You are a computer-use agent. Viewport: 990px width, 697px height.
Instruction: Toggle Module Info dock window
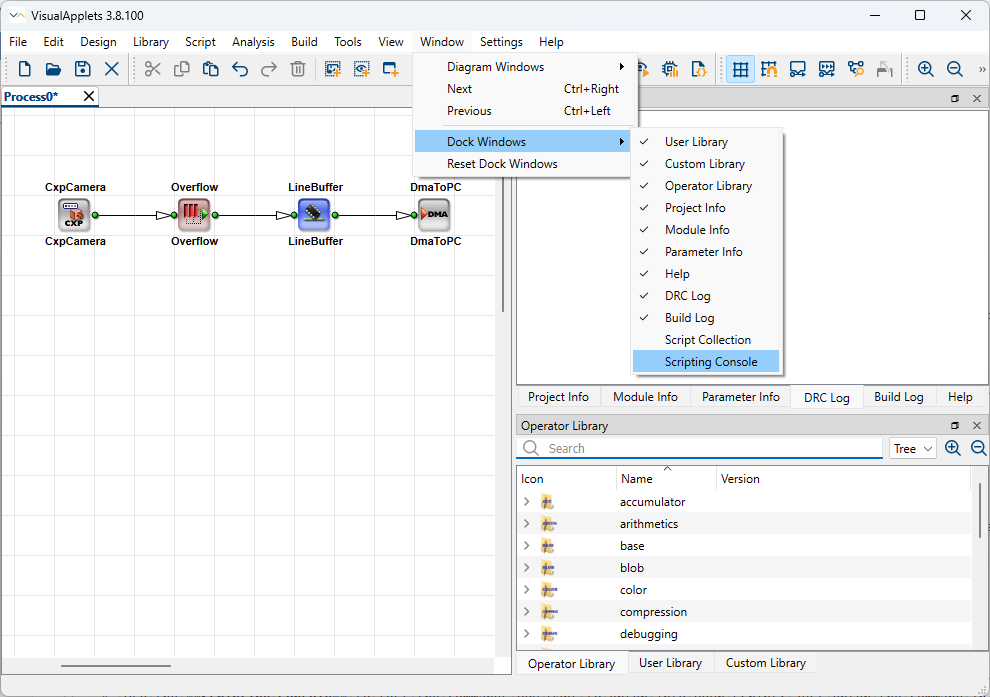[706, 230]
